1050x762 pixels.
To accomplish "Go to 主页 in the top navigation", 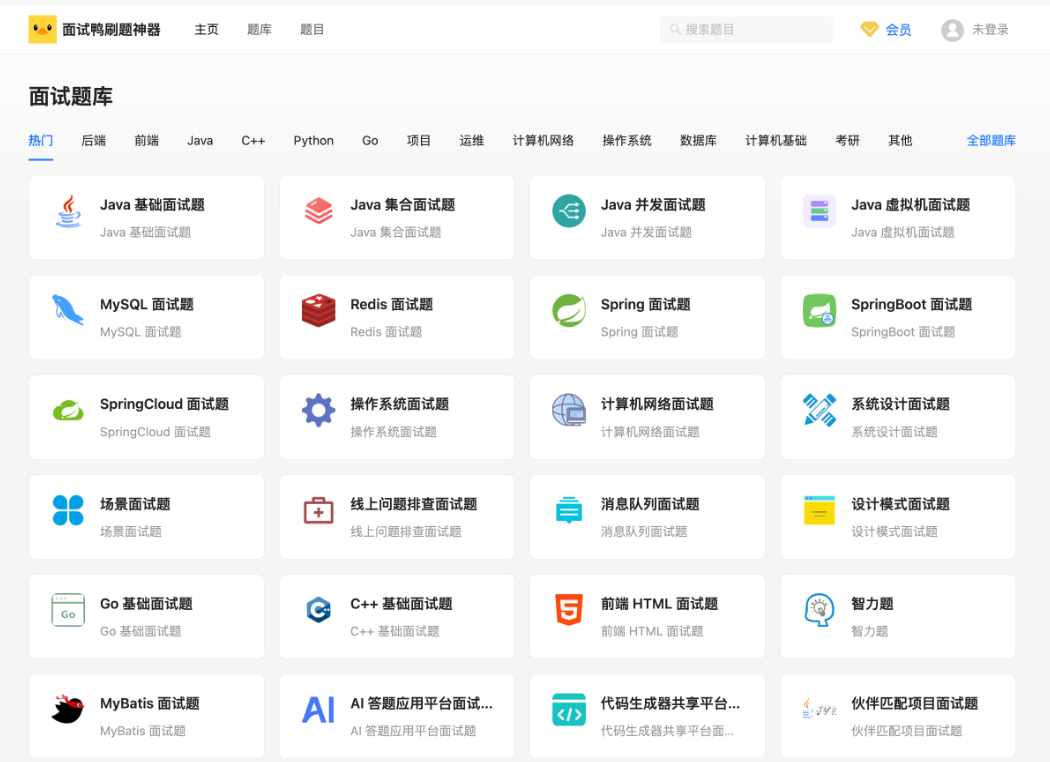I will tap(206, 29).
